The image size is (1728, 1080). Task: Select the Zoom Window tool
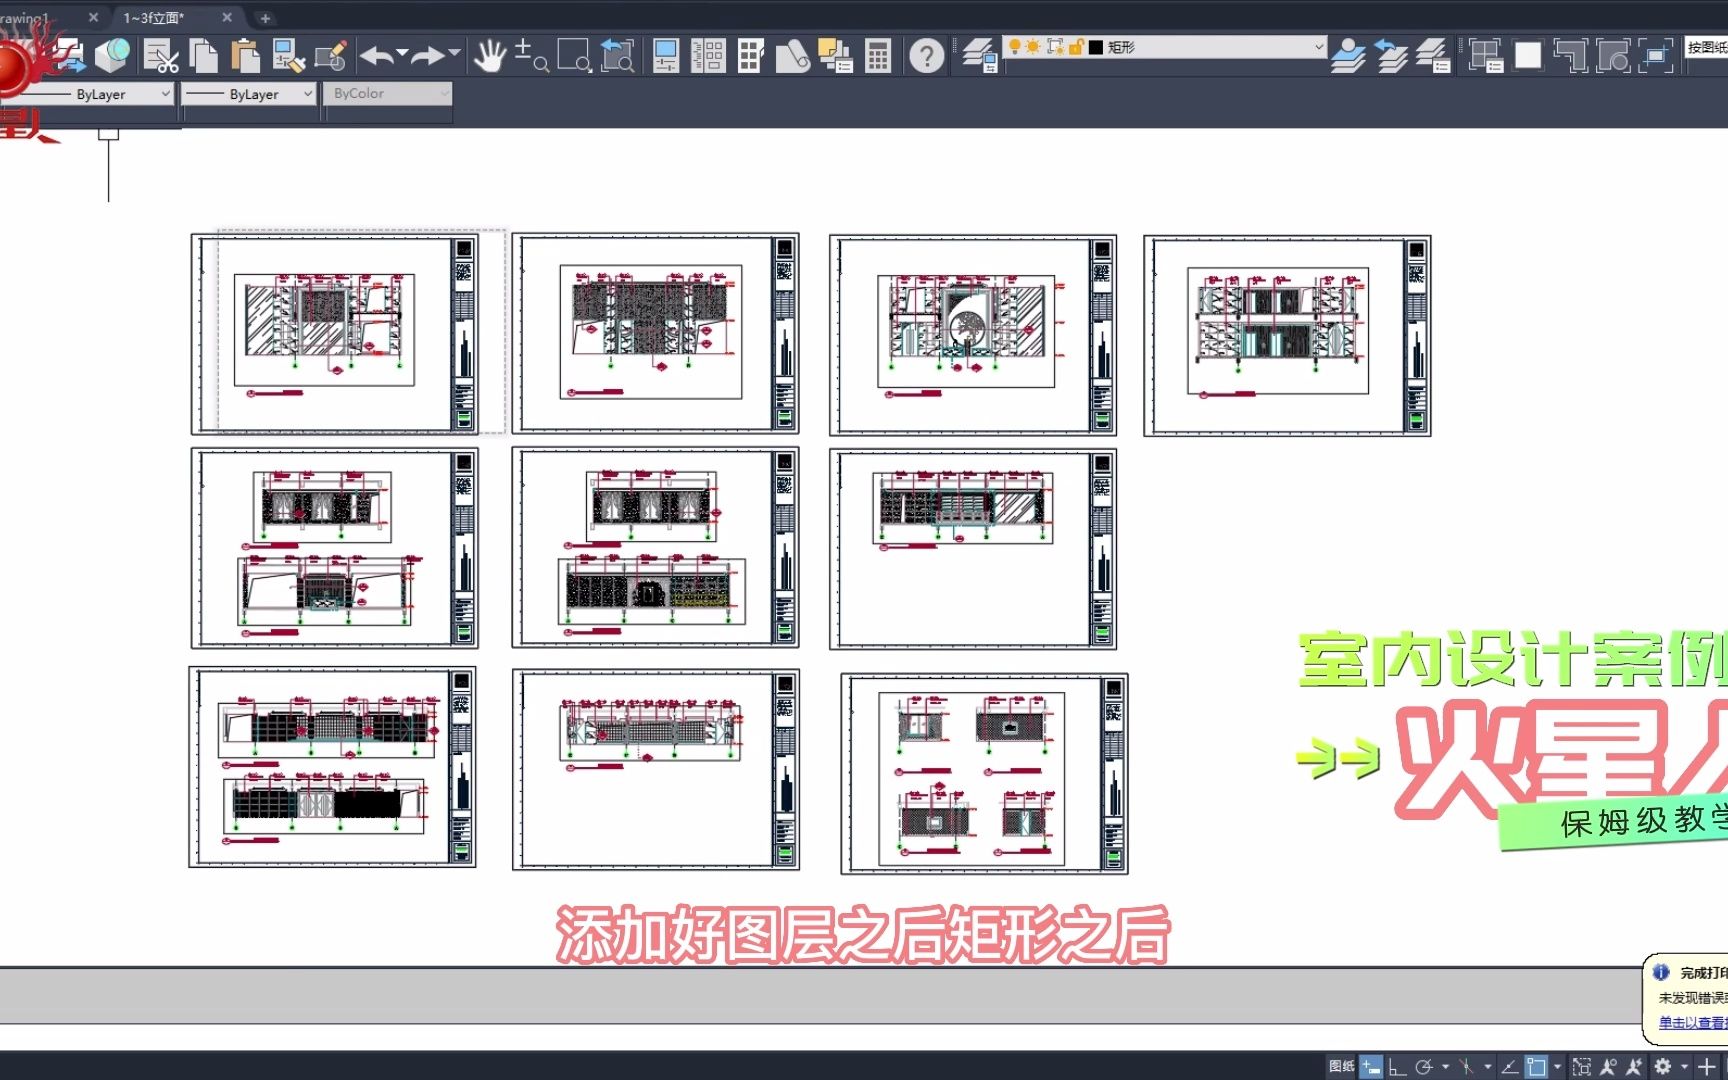(x=574, y=55)
